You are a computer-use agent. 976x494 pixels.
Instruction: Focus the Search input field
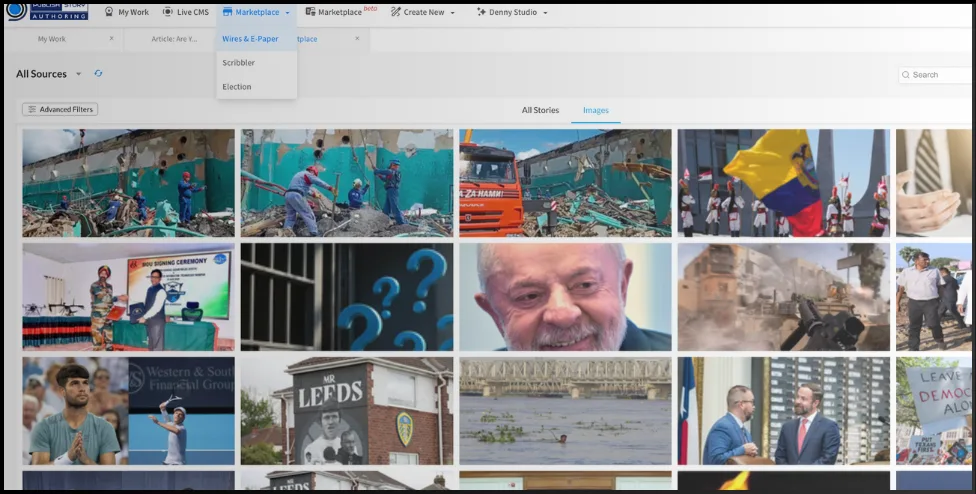point(937,75)
